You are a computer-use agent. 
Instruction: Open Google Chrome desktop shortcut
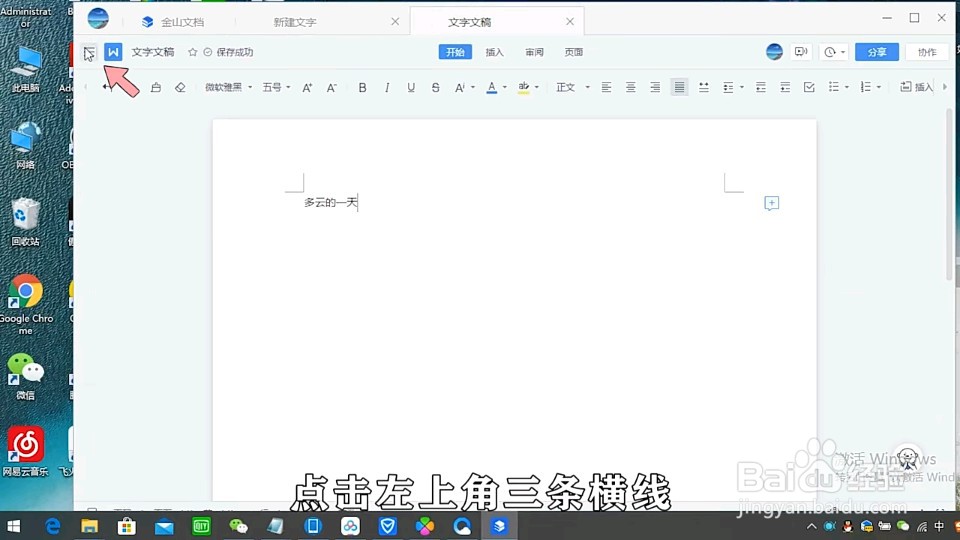[26, 305]
